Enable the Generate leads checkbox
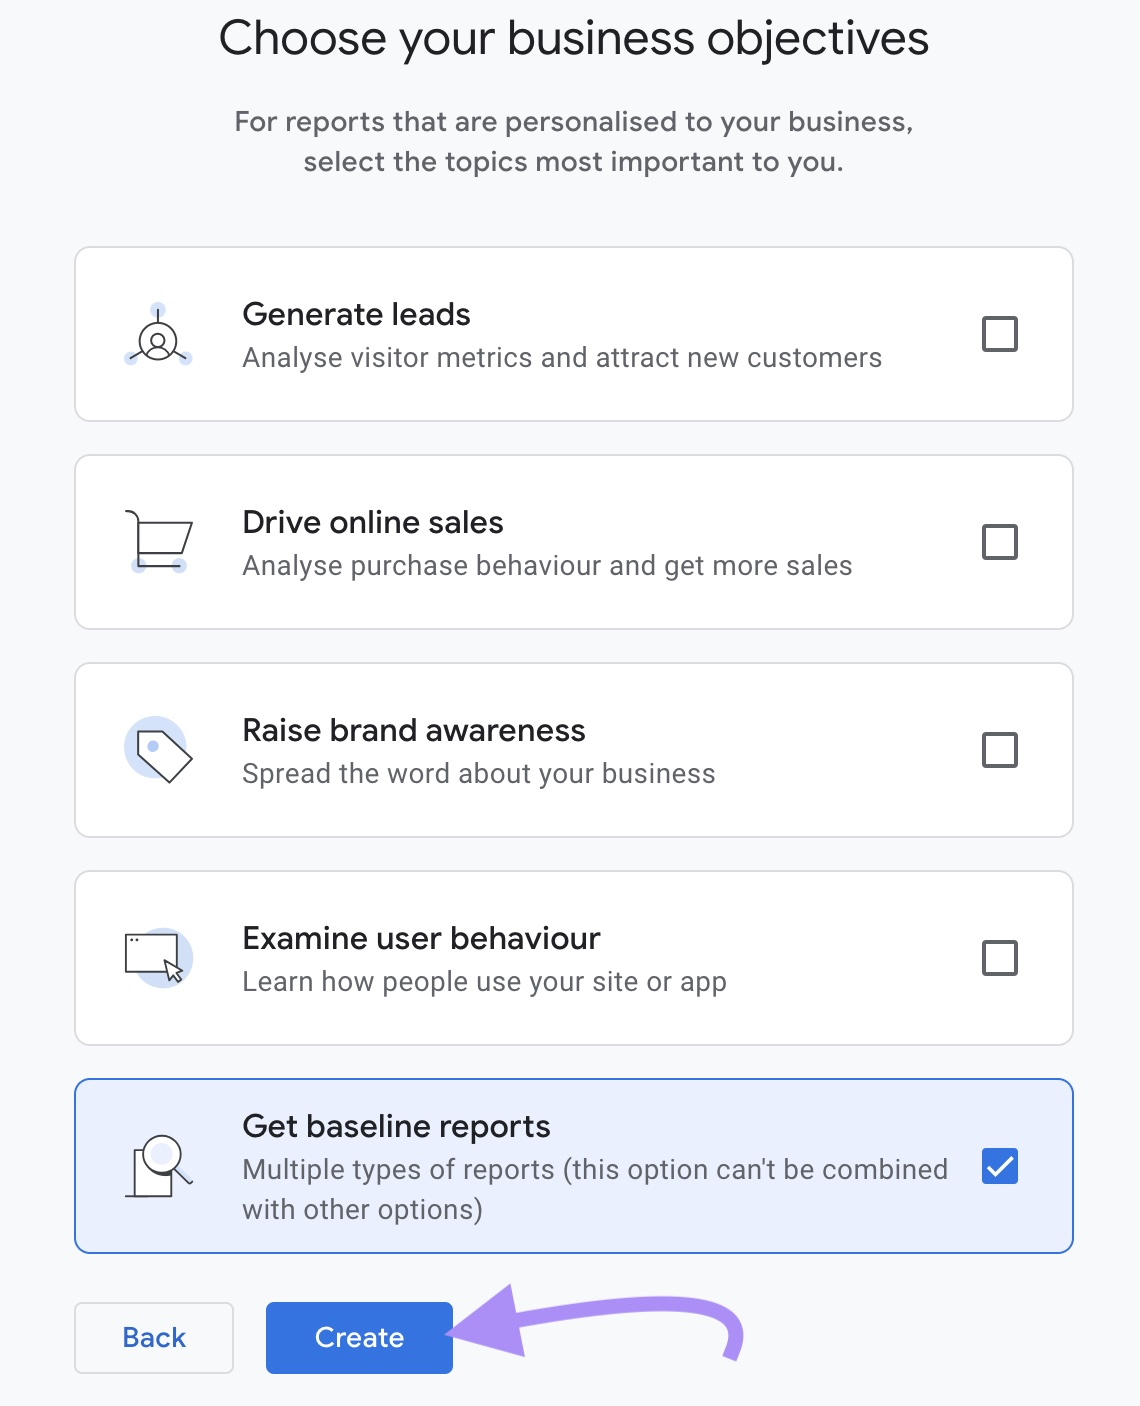The width and height of the screenshot is (1140, 1406). tap(1000, 334)
